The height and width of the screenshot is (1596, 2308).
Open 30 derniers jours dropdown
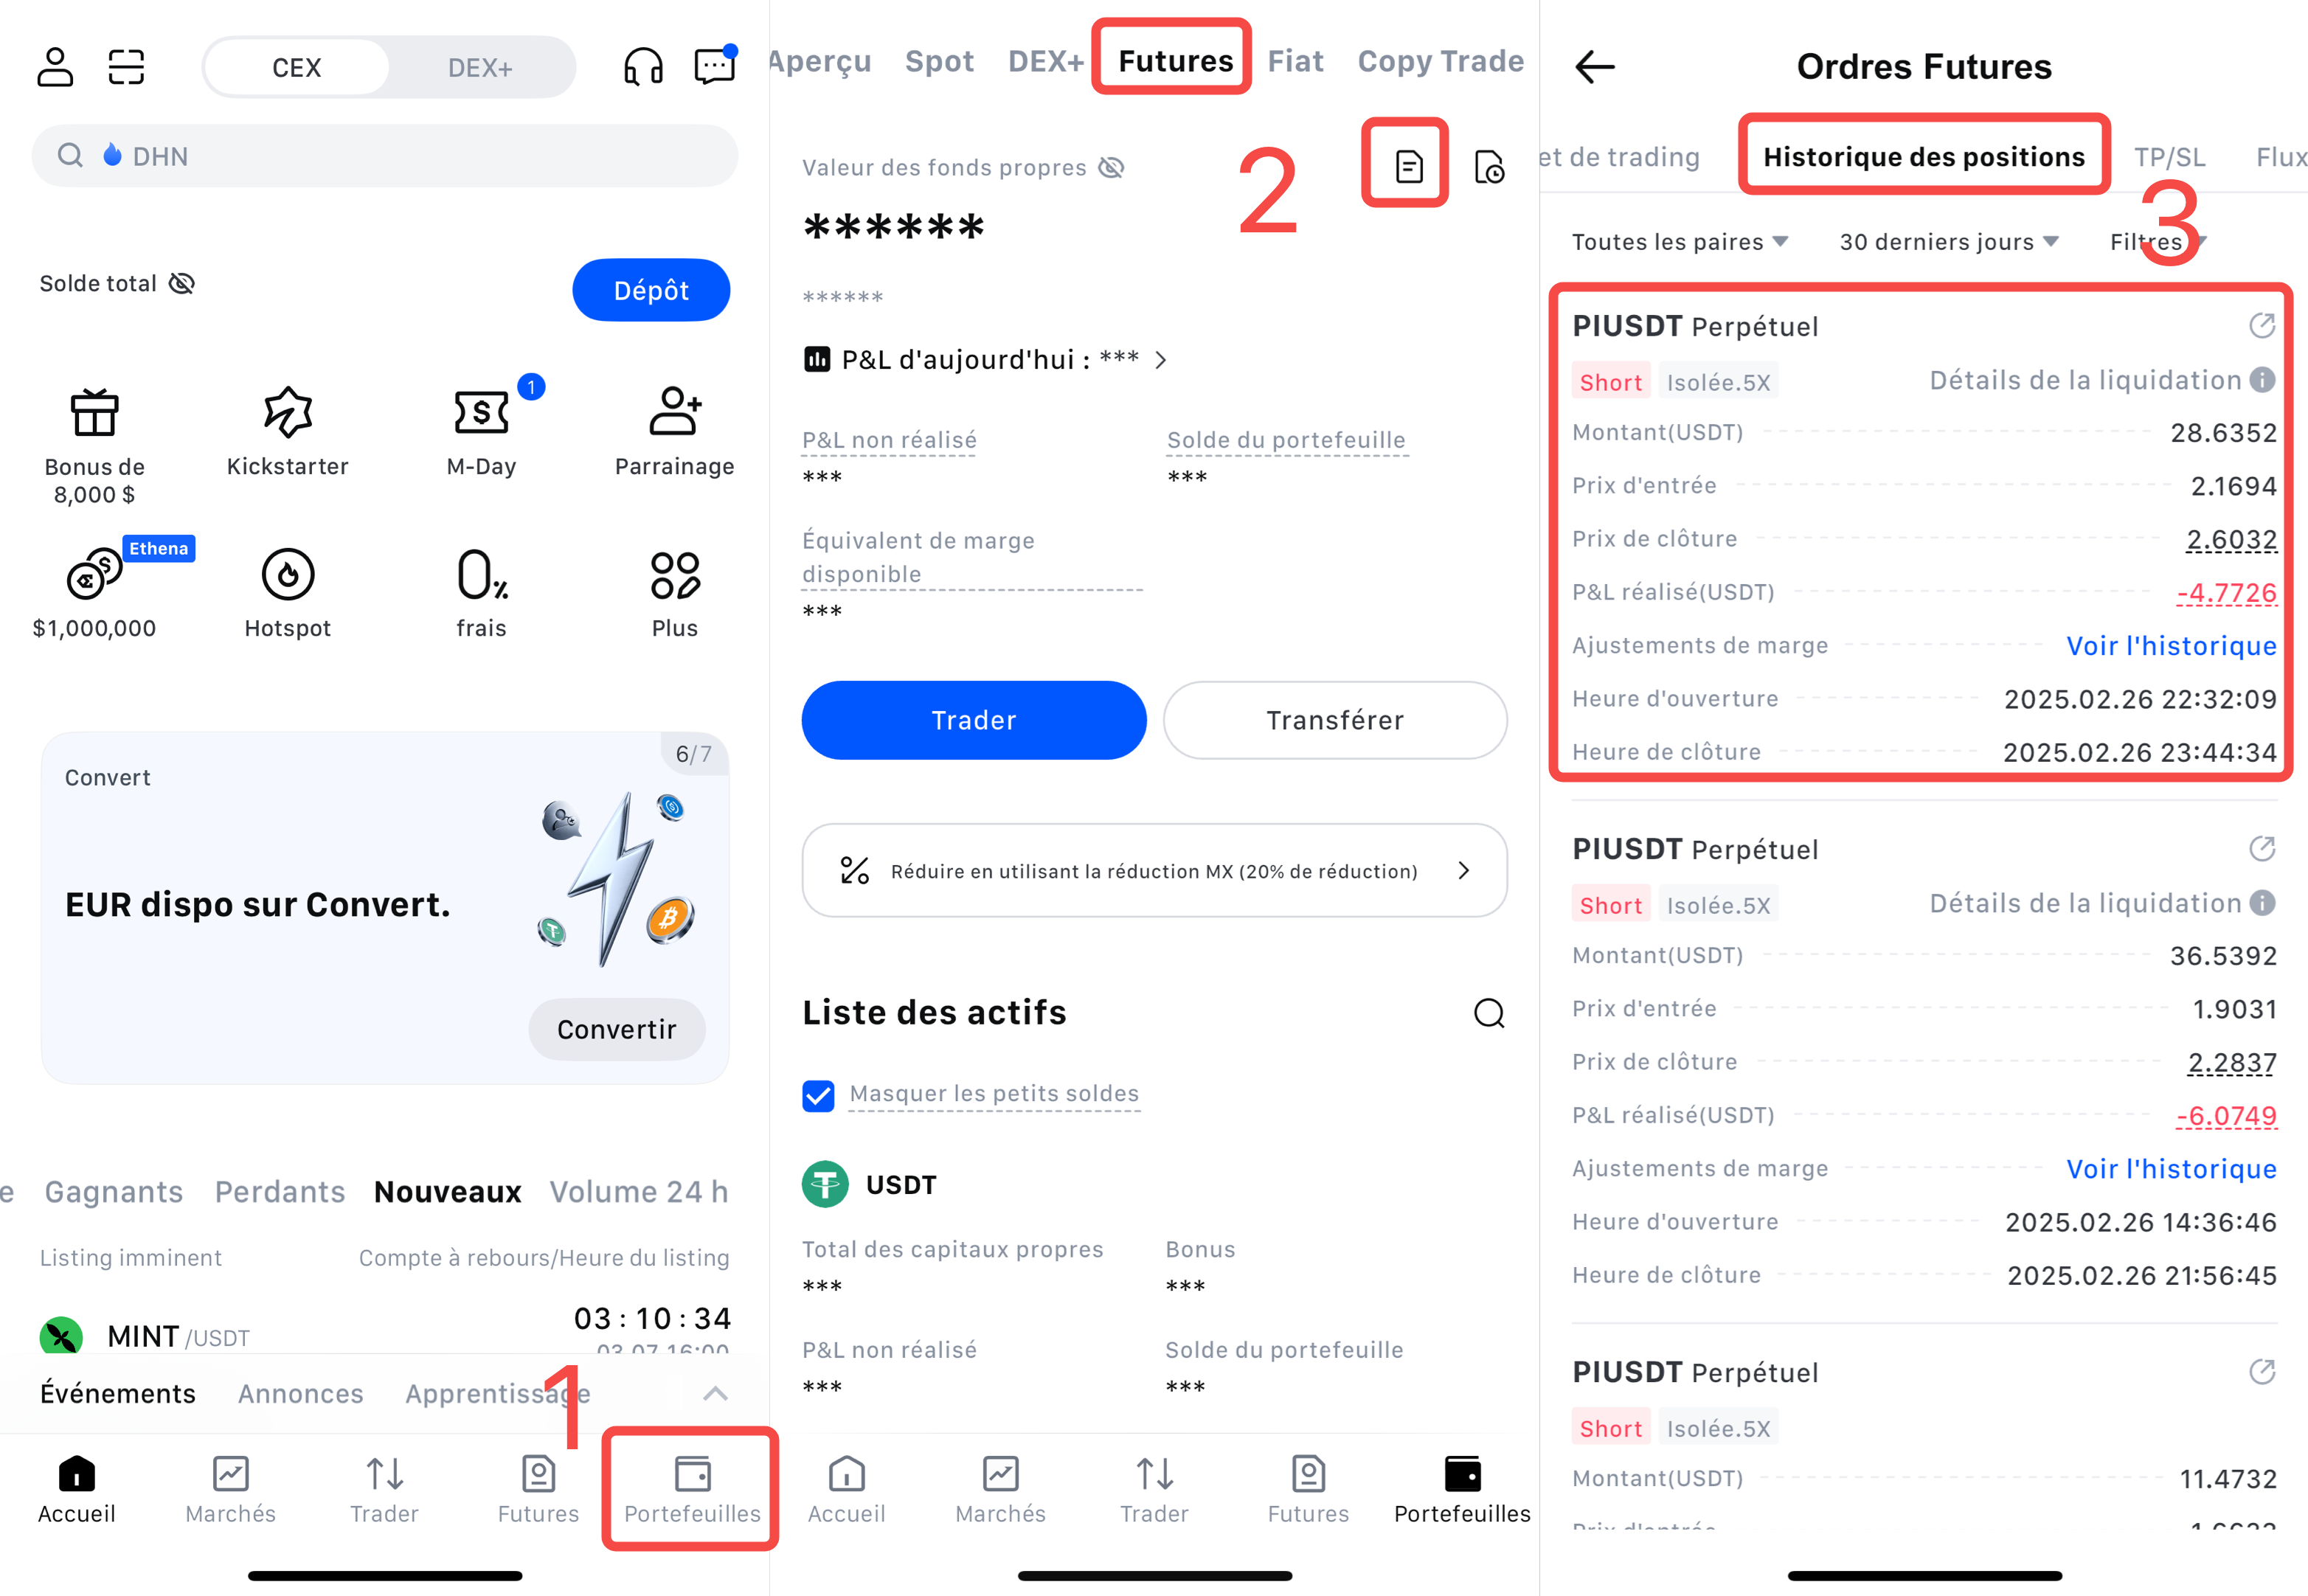[1949, 242]
